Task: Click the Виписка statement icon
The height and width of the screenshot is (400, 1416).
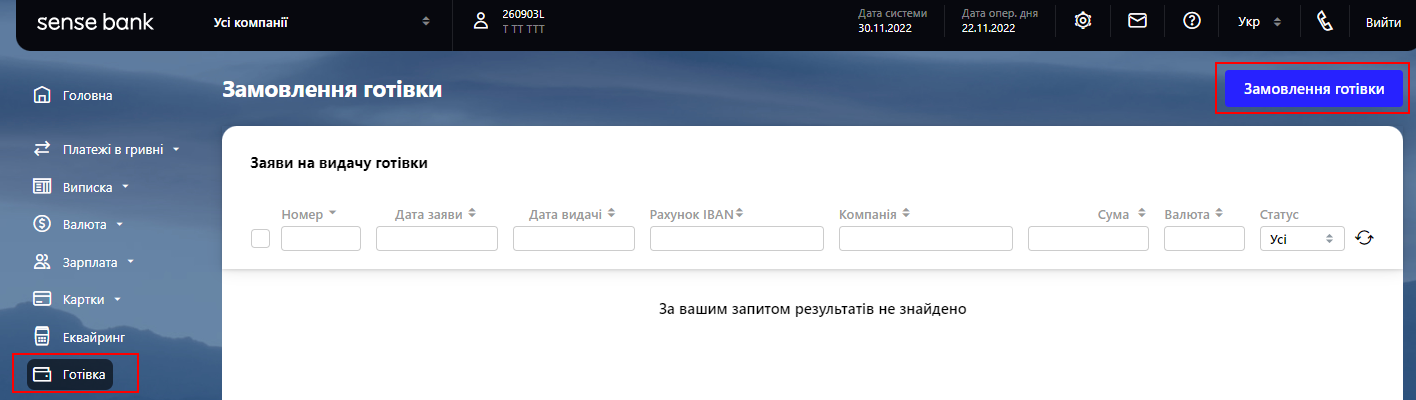Action: [x=42, y=186]
